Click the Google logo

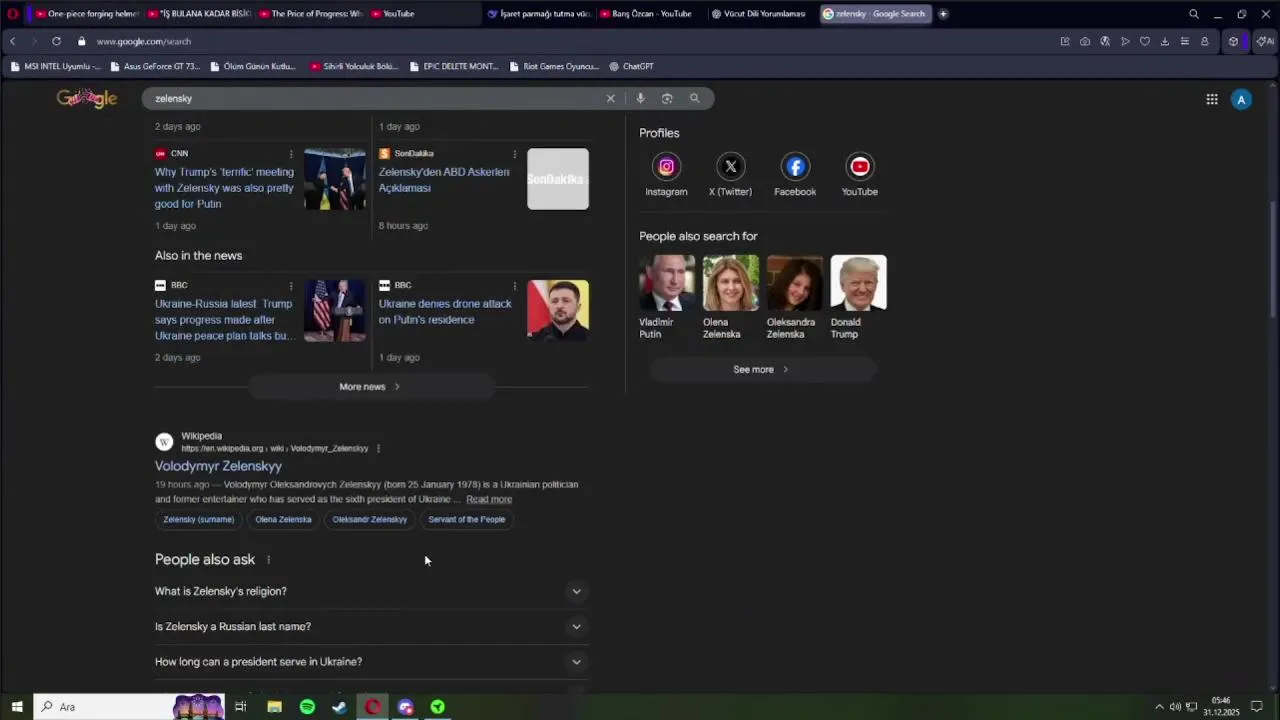pyautogui.click(x=87, y=98)
